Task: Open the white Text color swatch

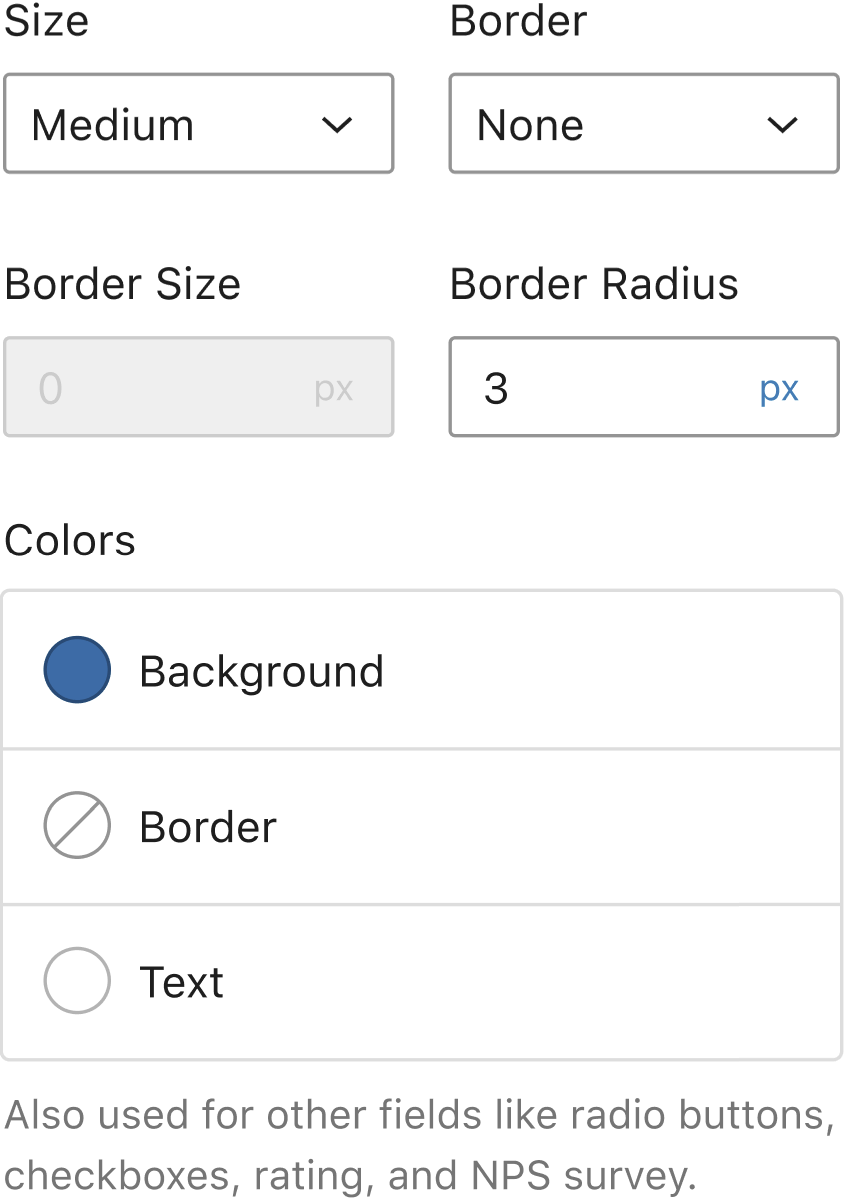Action: [x=77, y=981]
